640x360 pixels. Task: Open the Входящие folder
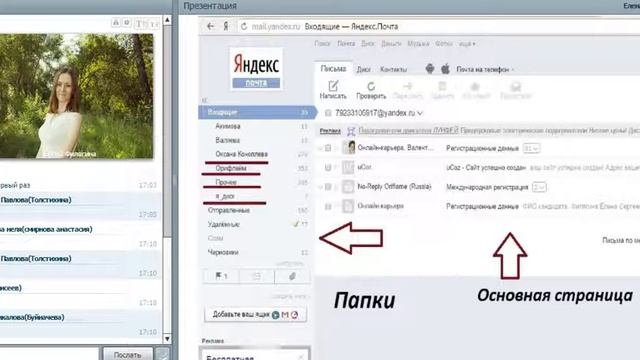257,112
